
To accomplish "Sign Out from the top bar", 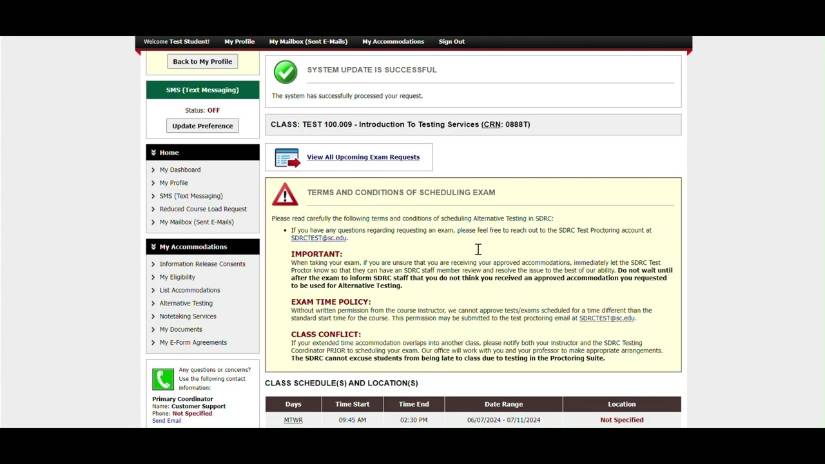I will pos(451,42).
